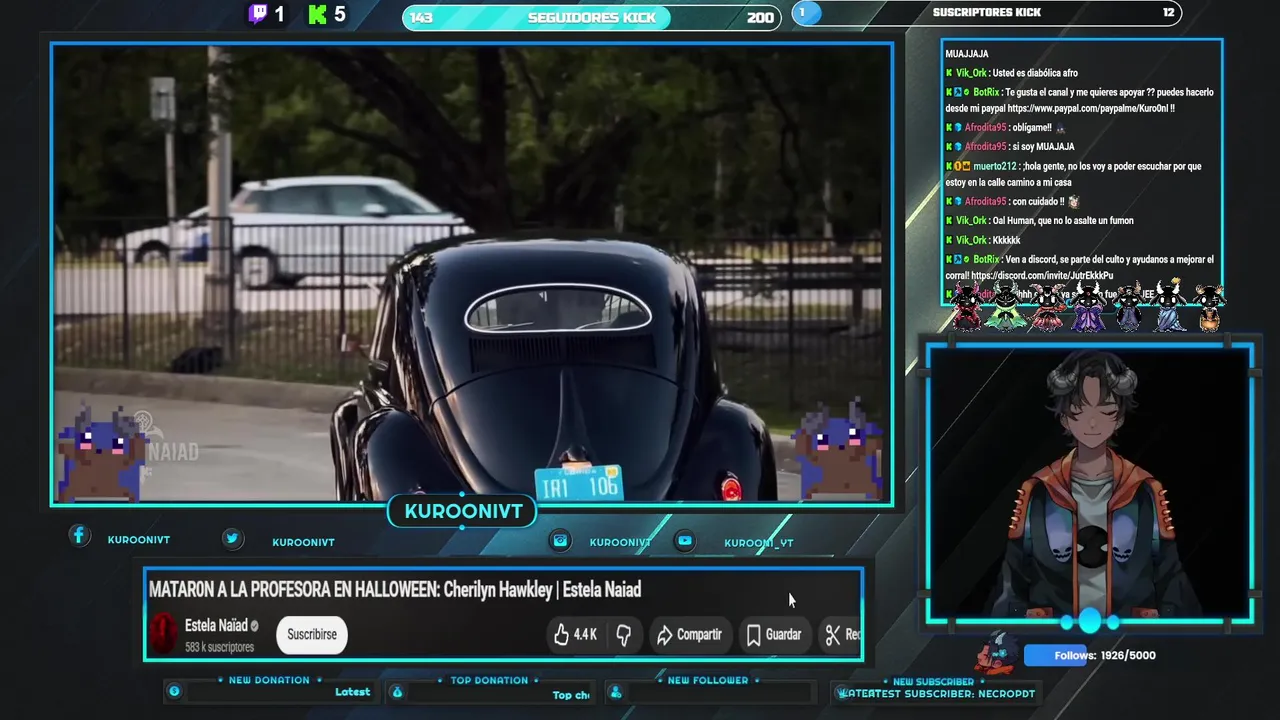The width and height of the screenshot is (1280, 720).
Task: Click the New Subscriber crown icon
Action: (843, 693)
